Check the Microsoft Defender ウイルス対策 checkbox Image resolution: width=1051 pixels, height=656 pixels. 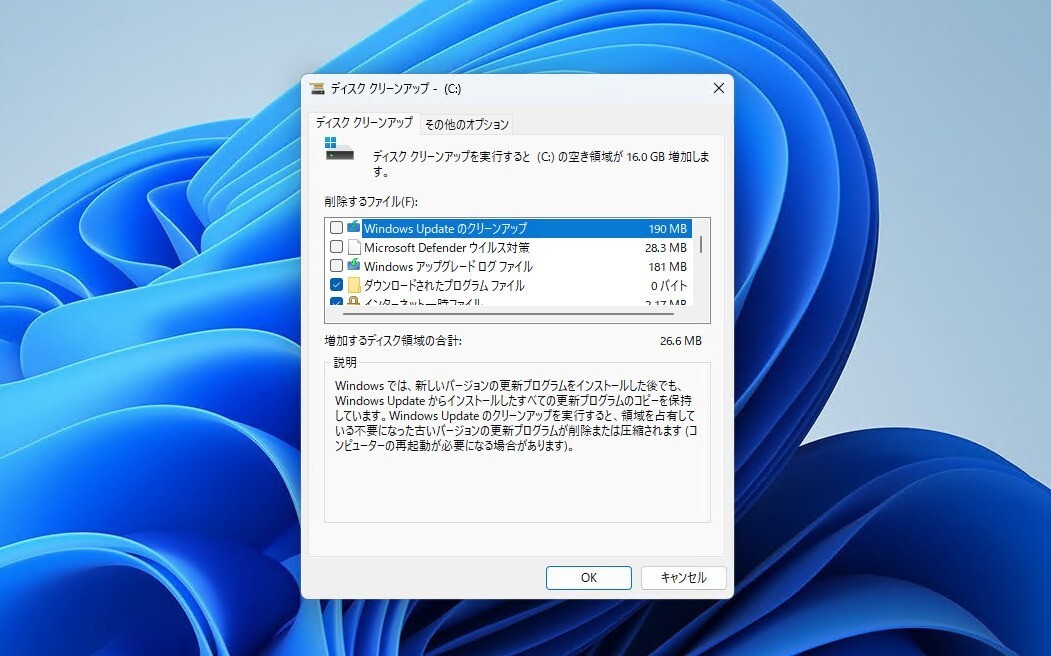coord(336,247)
